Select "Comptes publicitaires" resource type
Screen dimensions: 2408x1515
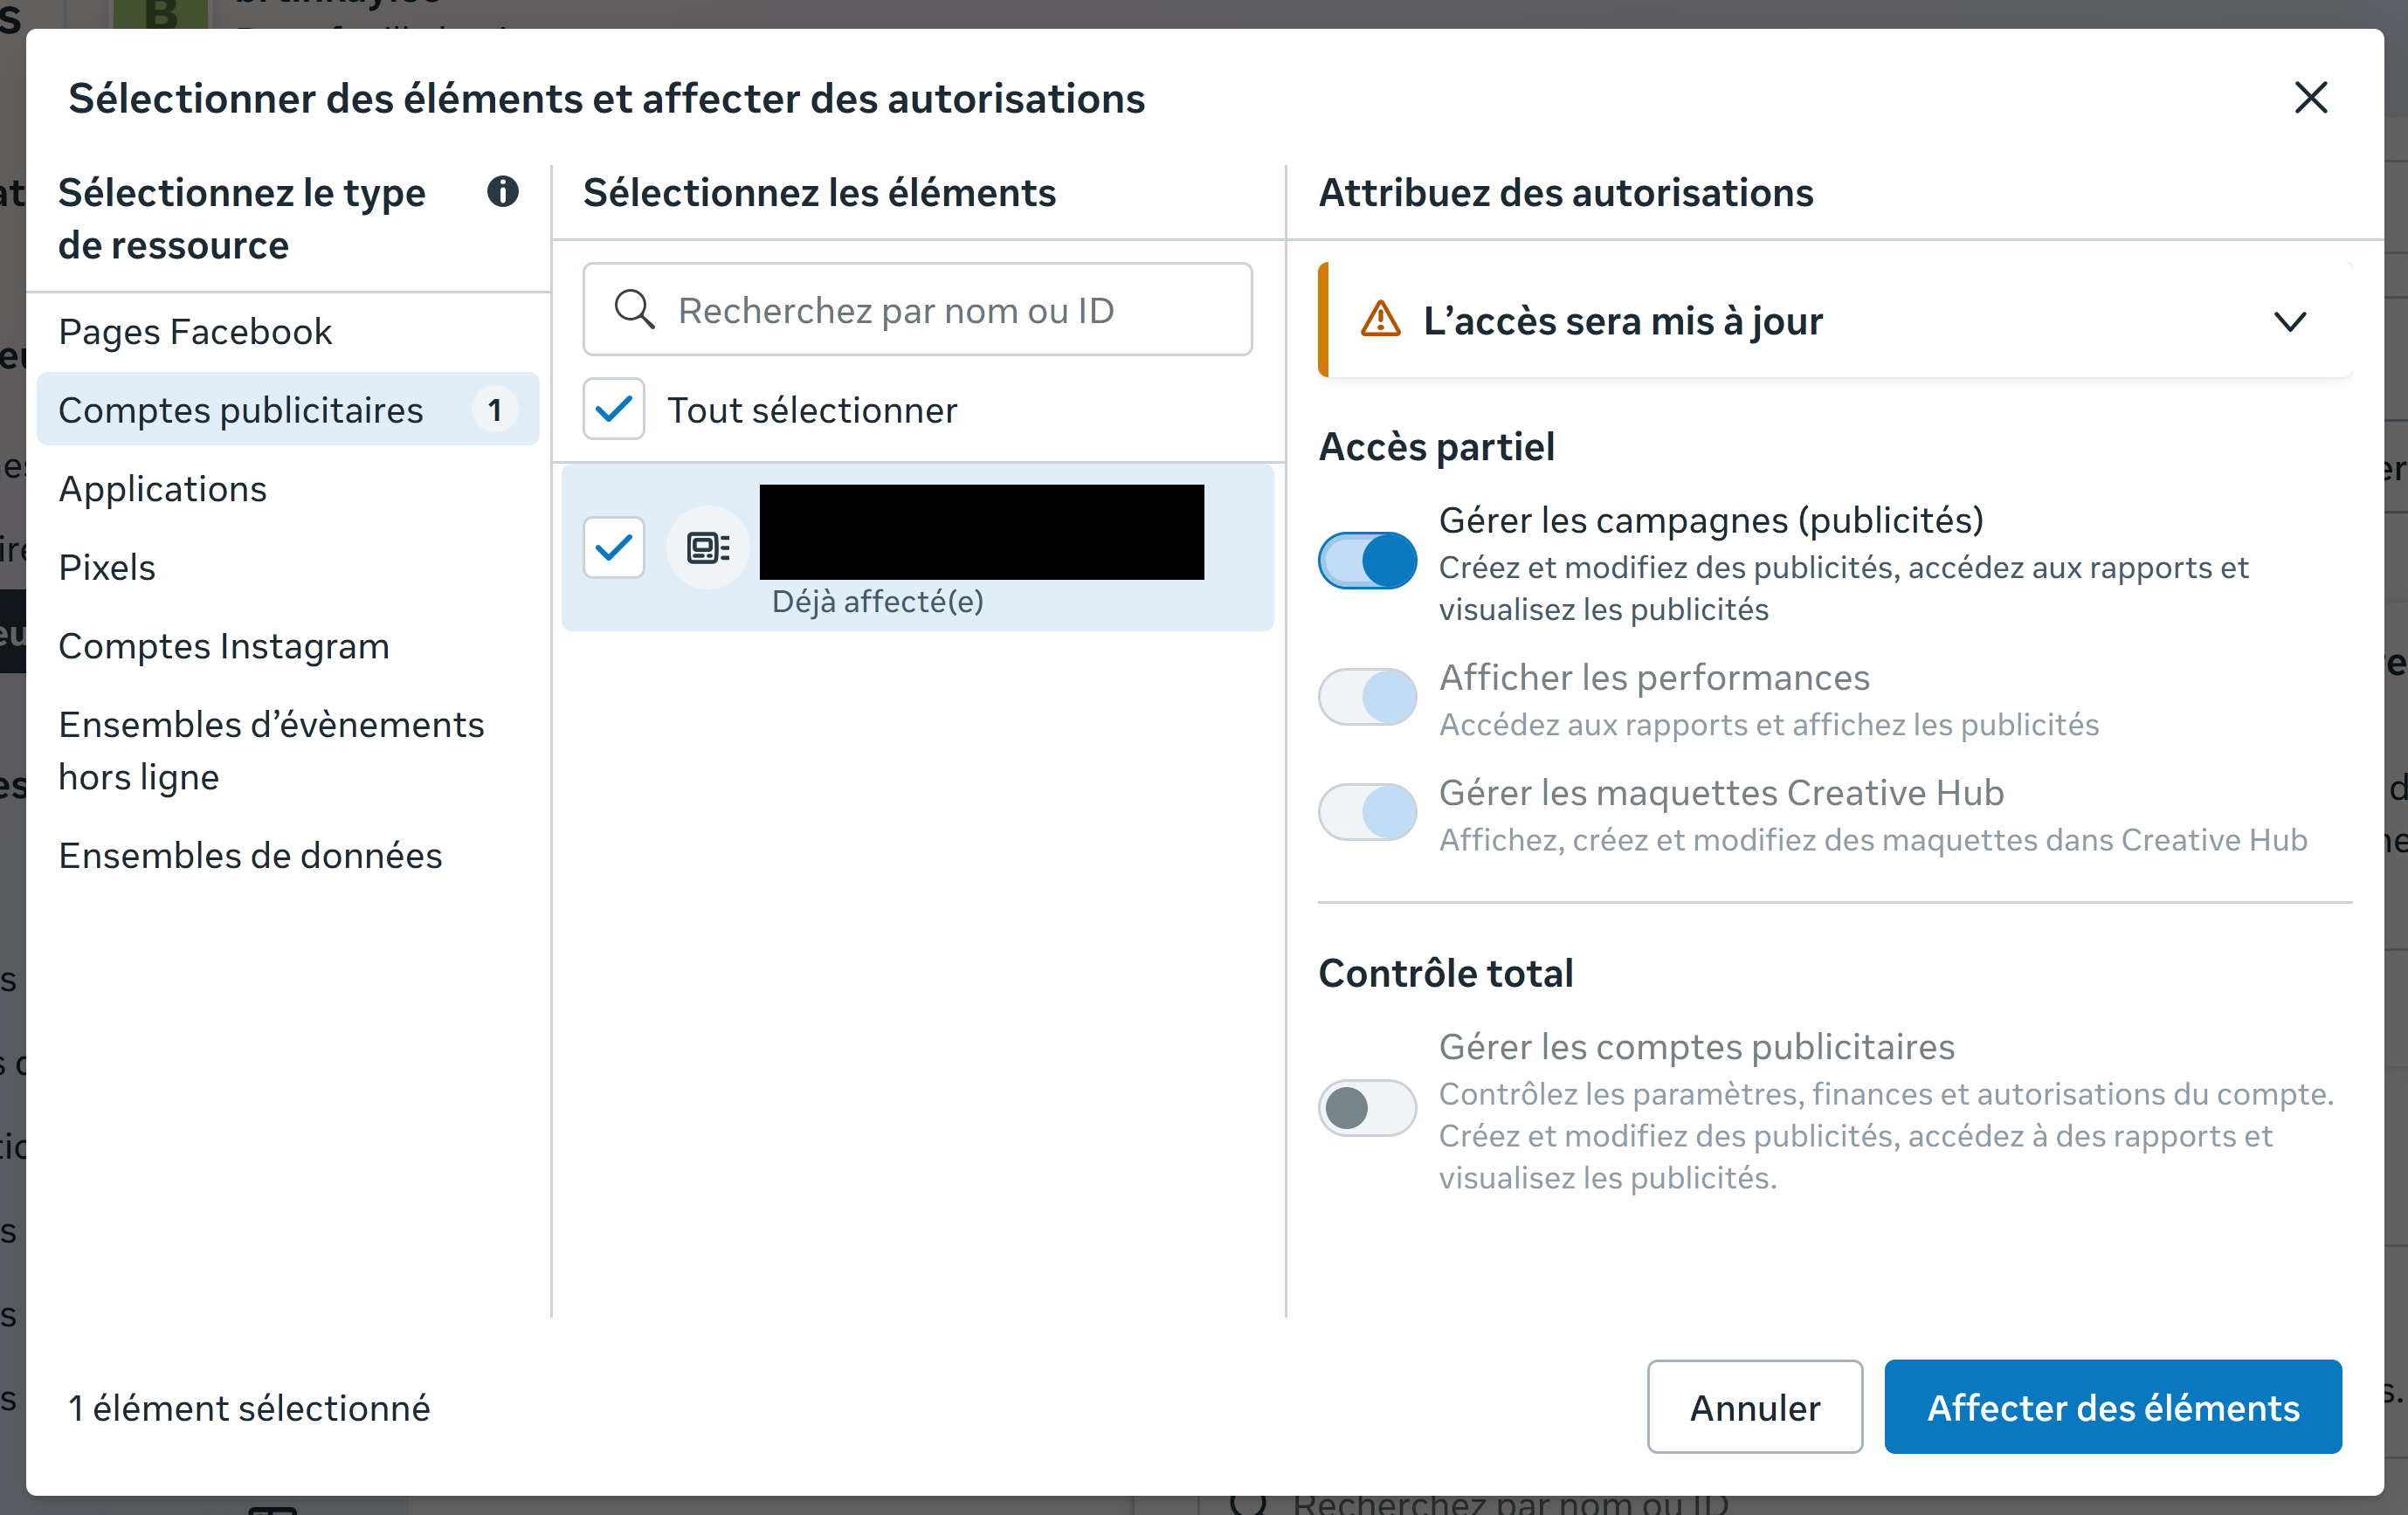click(288, 409)
